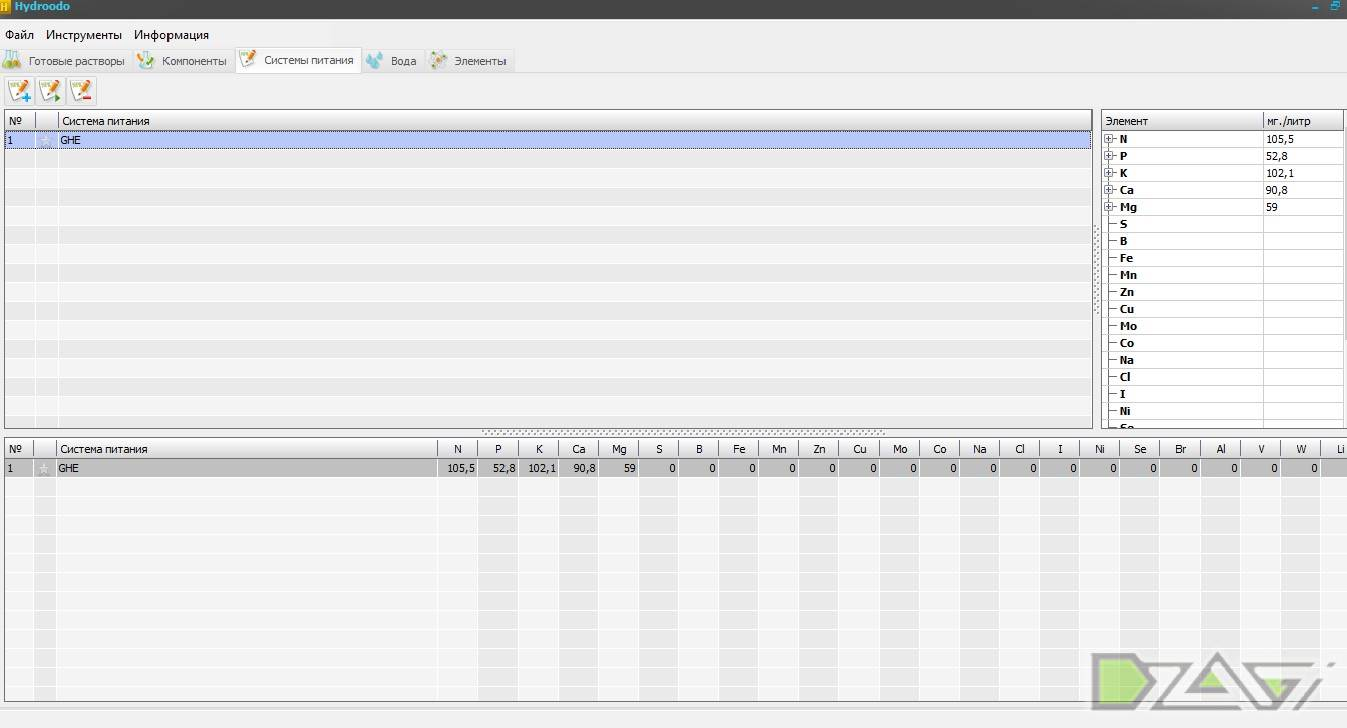
Task: Select the Mo row in element tree
Action: (x=1222, y=326)
